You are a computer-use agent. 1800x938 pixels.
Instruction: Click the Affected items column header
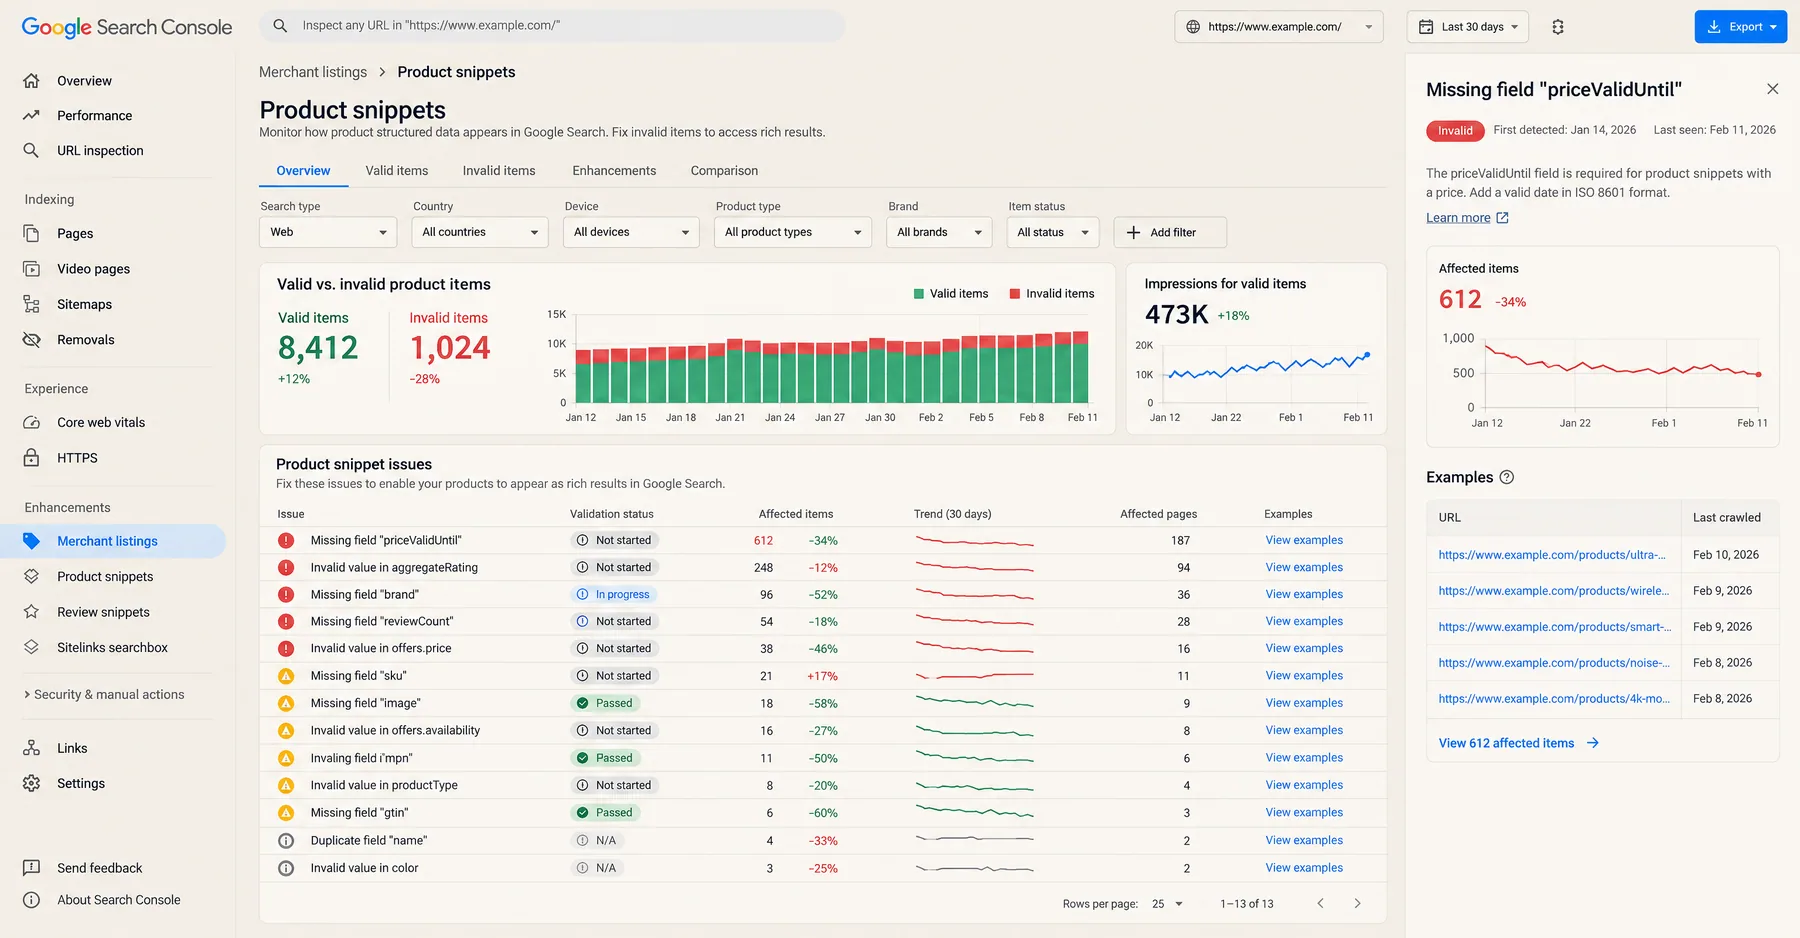tap(795, 514)
